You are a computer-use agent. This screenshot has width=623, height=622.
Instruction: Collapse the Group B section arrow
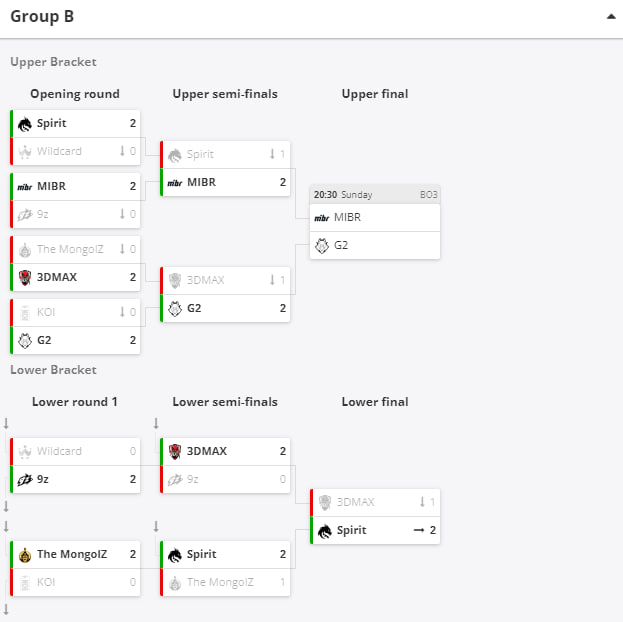click(x=611, y=17)
